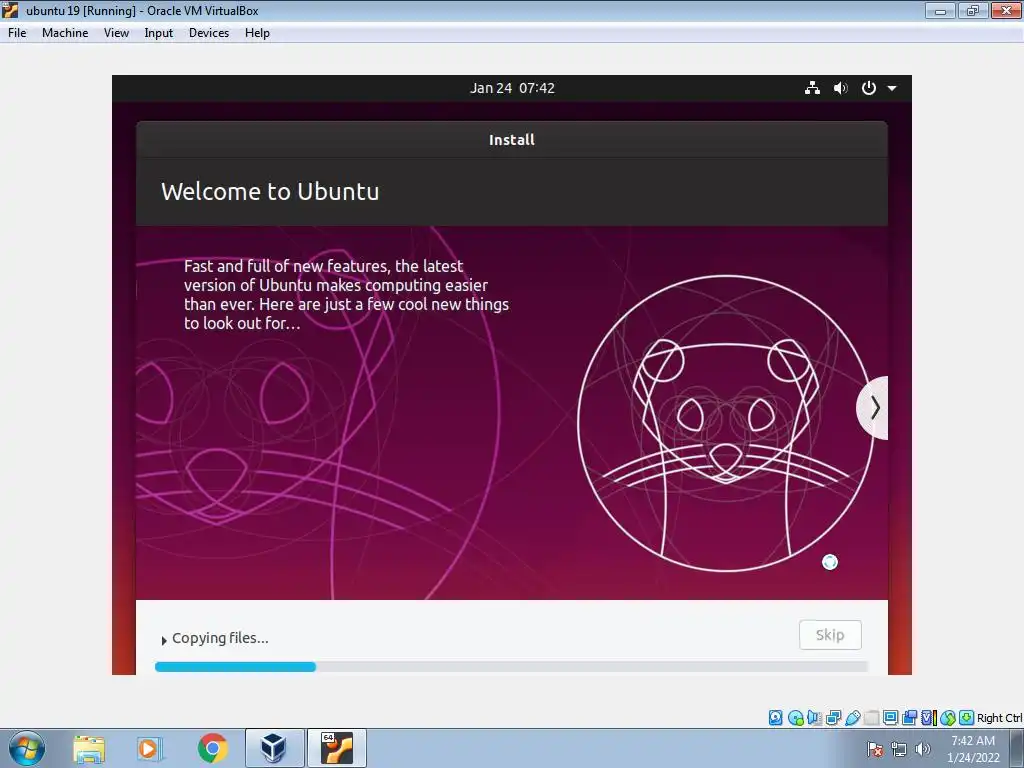
Task: Click the optical drive status icon
Action: point(795,718)
